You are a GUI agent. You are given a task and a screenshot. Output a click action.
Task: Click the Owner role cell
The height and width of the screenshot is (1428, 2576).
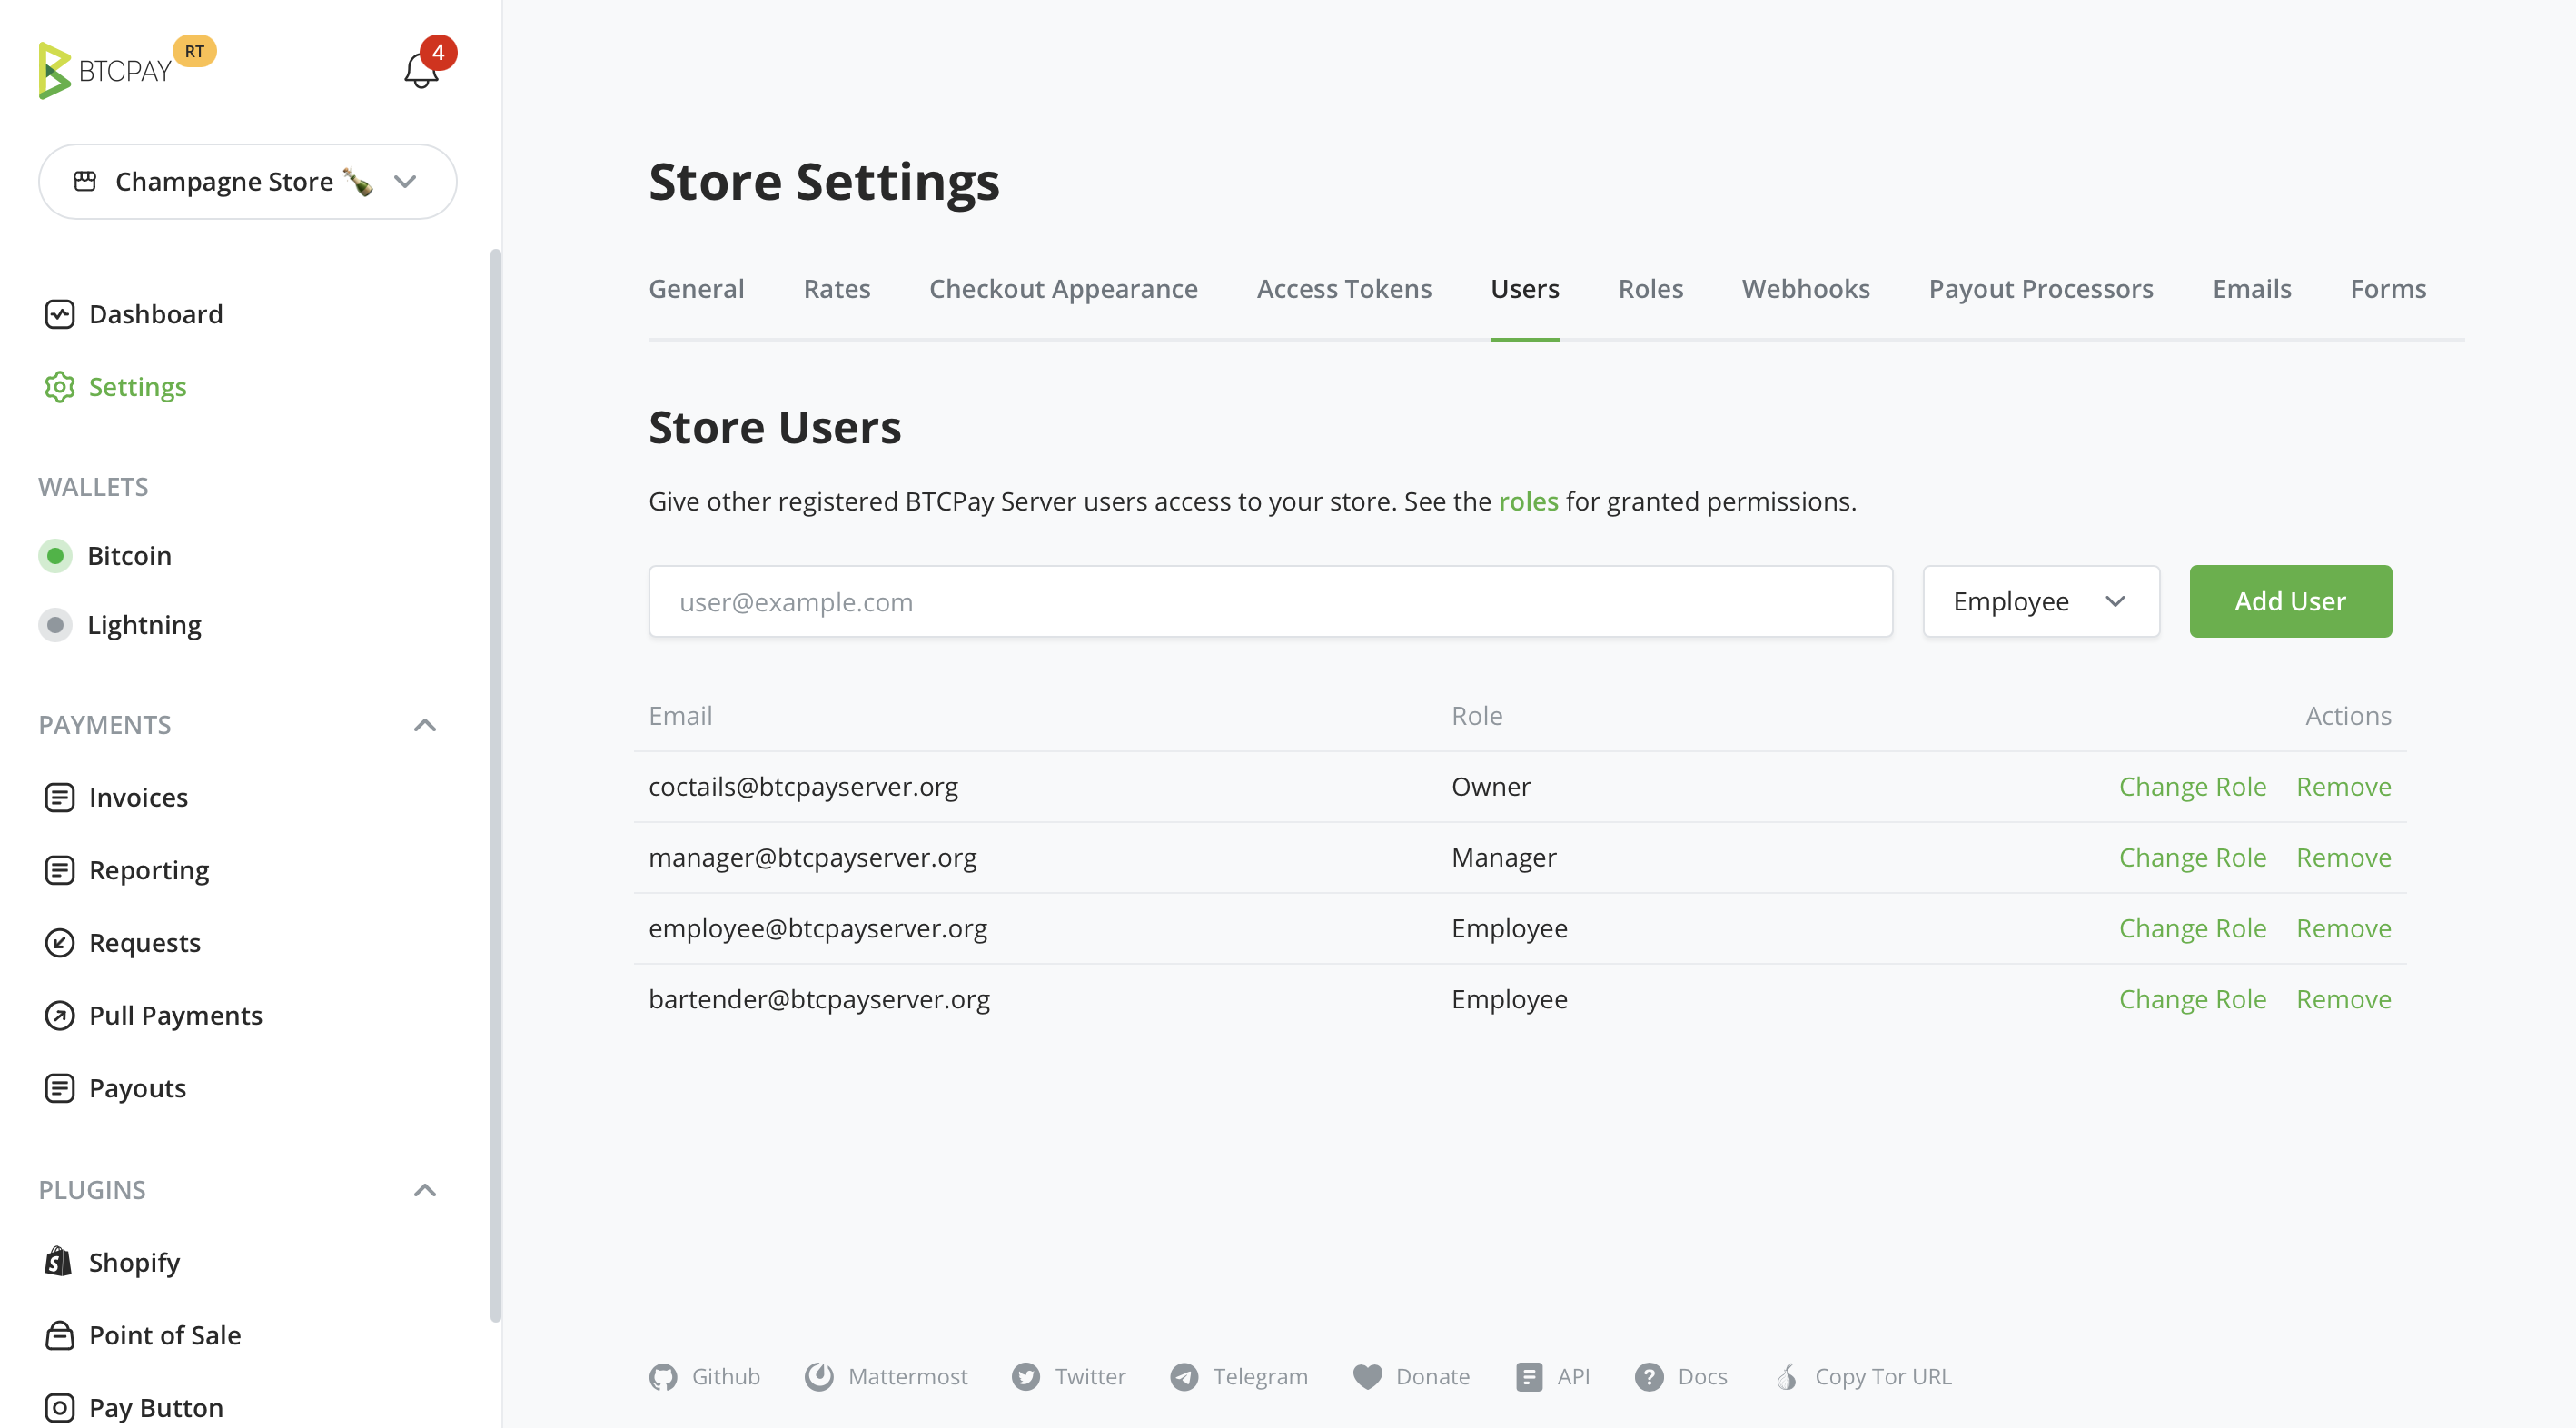[1491, 787]
